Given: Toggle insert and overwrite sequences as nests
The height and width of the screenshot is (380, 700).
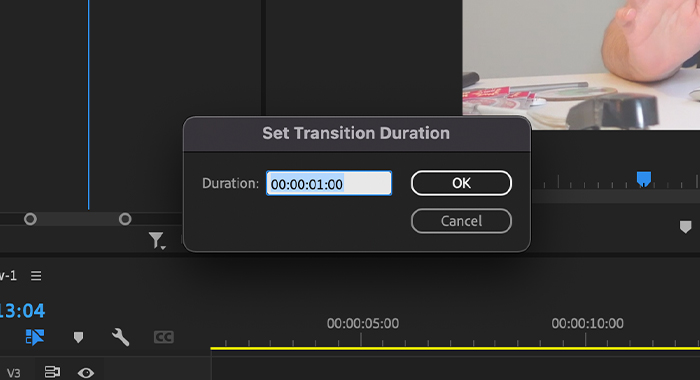Looking at the screenshot, I should click(x=34, y=337).
